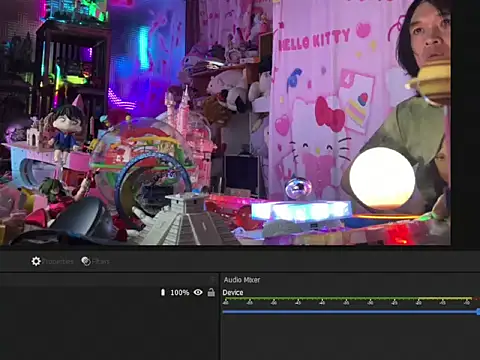
Task: Click the webcam preview canvas
Action: point(225,122)
